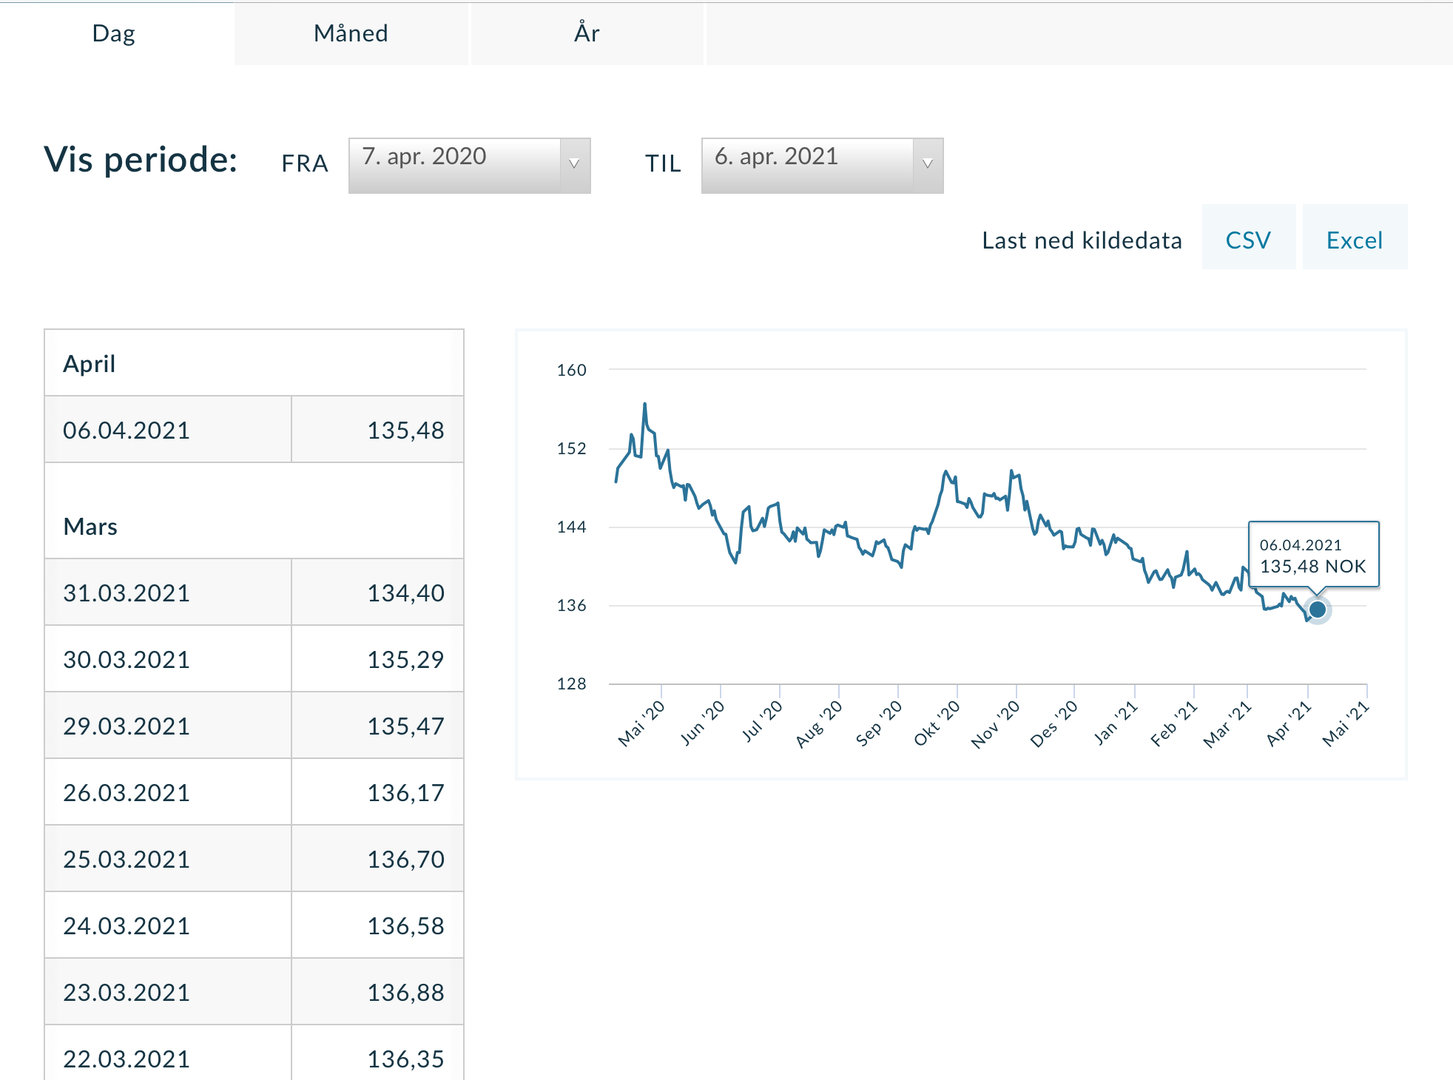Open the År tab
This screenshot has width=1453, height=1080.
click(x=587, y=33)
